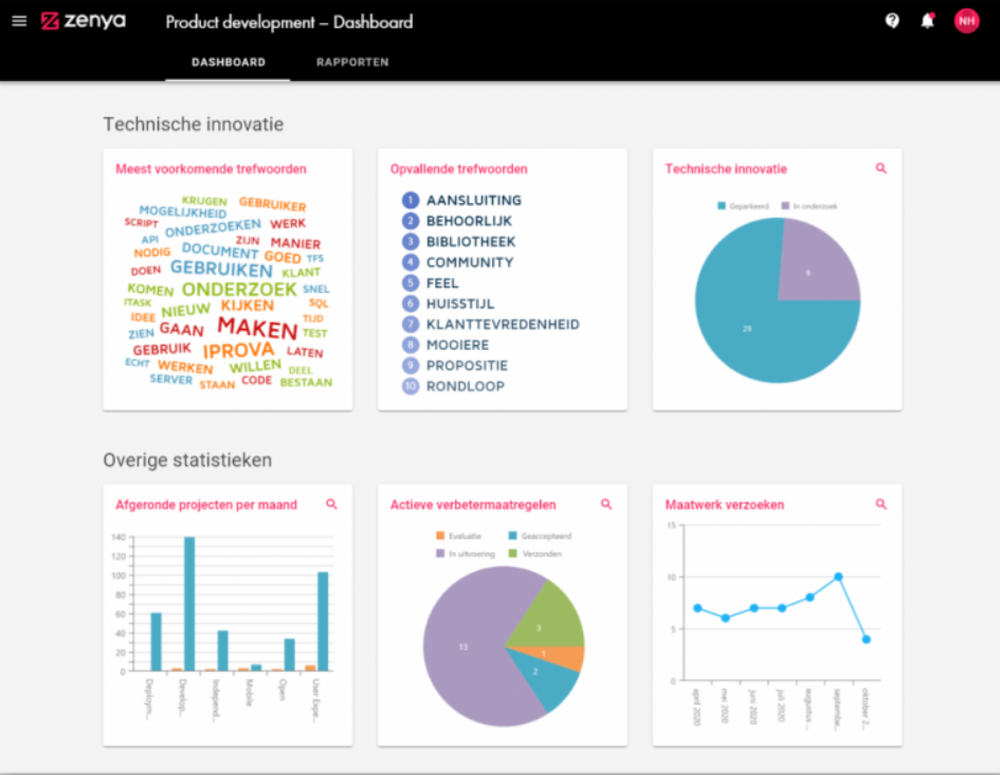This screenshot has height=775, width=1000.
Task: Select keyword 2 BEHOORLIJK
Action: tap(457, 221)
